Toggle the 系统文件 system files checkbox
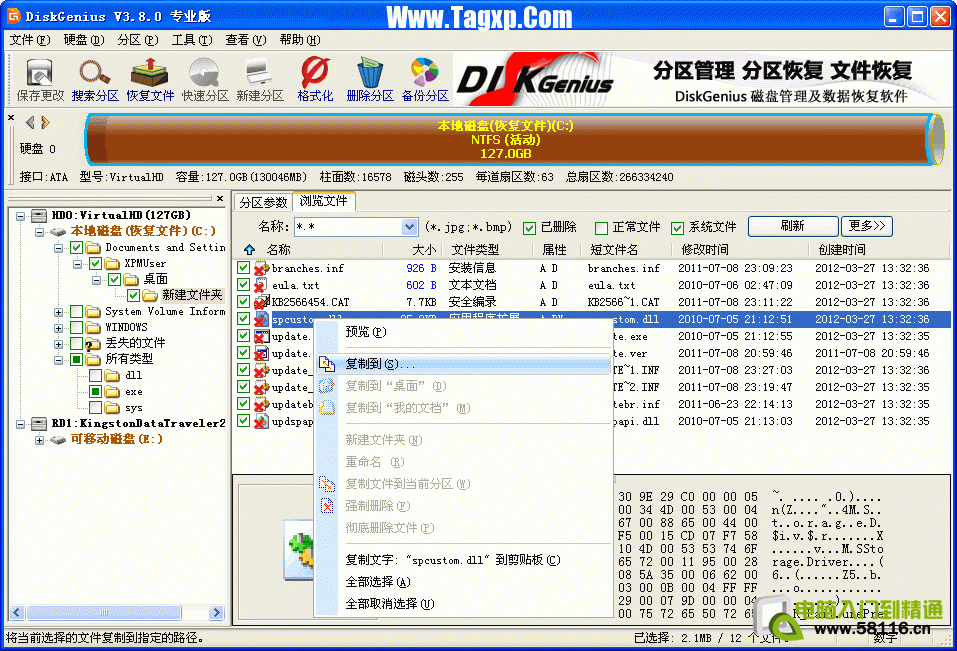The height and width of the screenshot is (651, 957). tap(677, 228)
